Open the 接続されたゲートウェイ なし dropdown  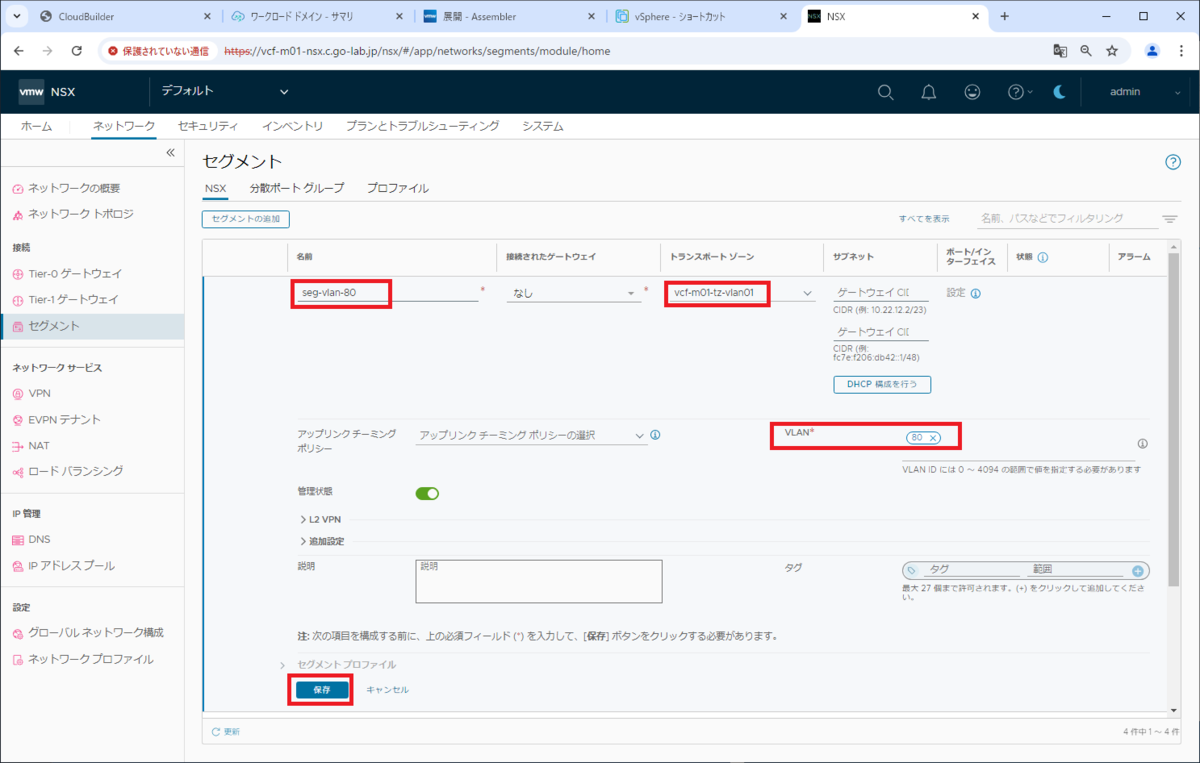[572, 293]
